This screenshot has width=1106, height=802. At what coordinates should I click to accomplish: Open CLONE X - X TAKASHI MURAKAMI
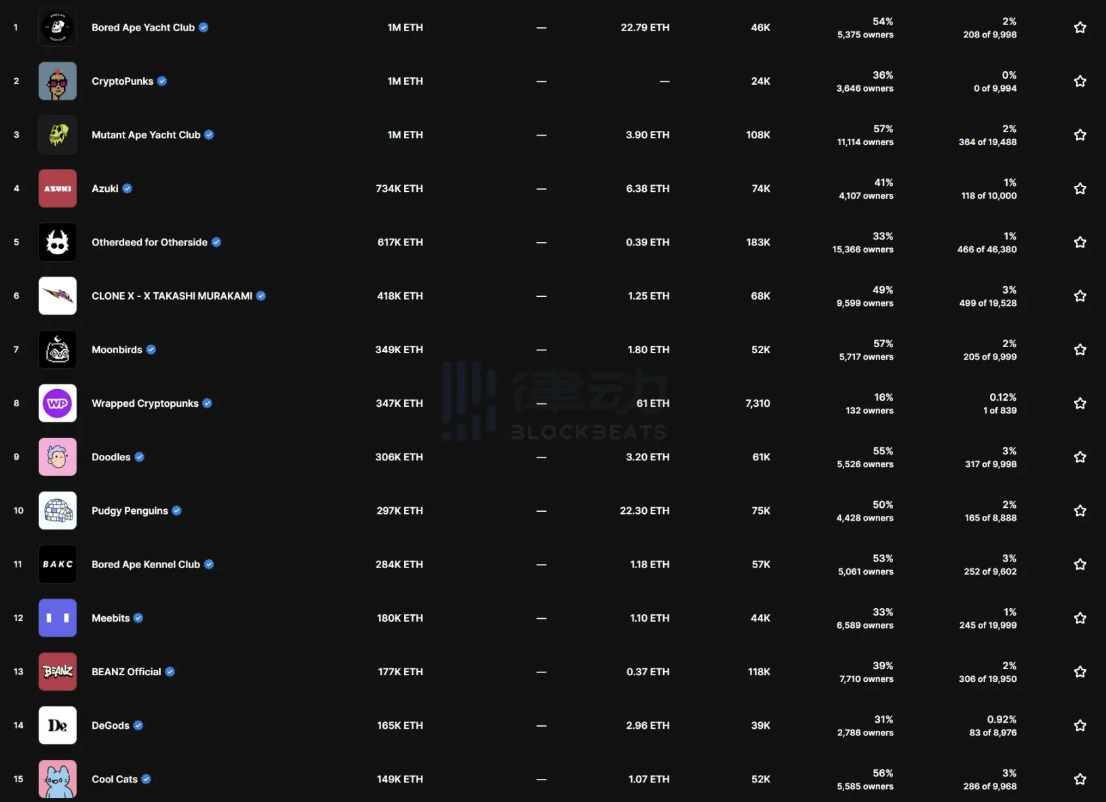click(172, 296)
